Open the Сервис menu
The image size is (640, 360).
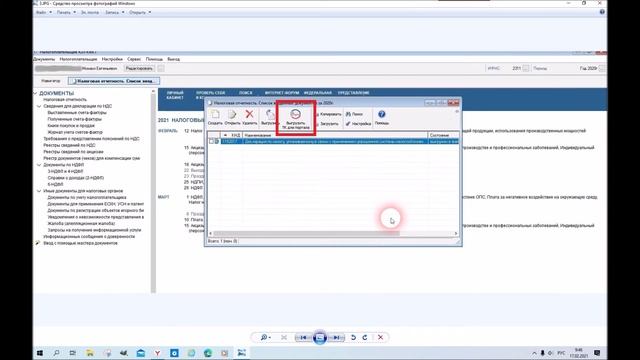point(134,59)
